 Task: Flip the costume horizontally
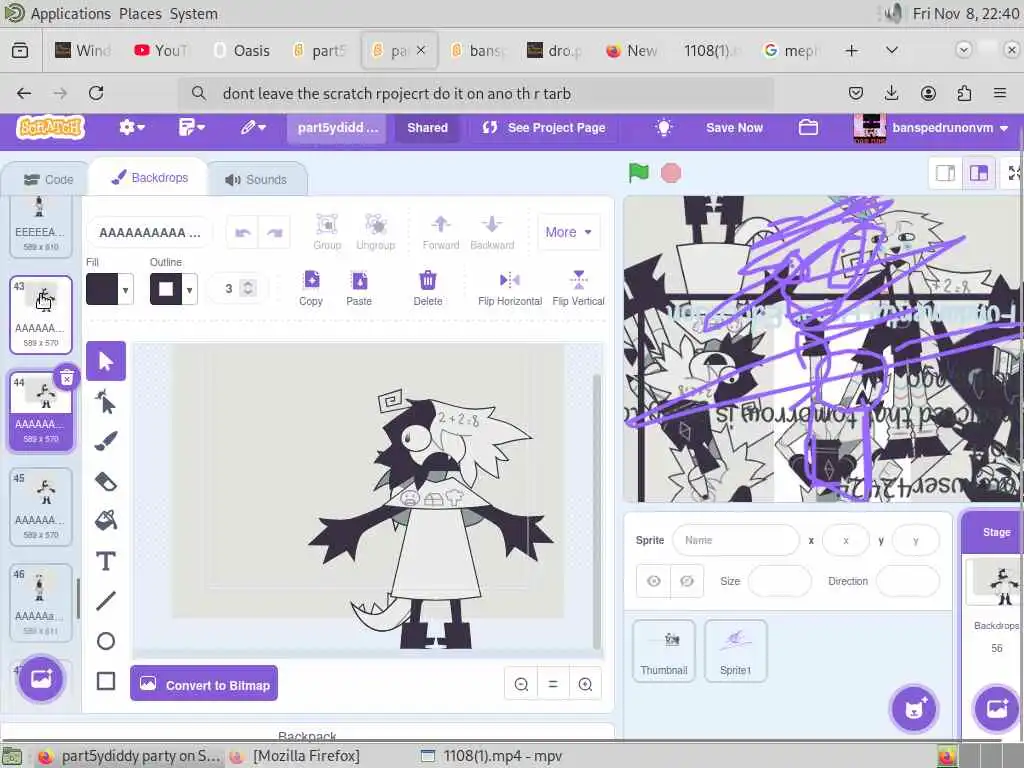(509, 288)
